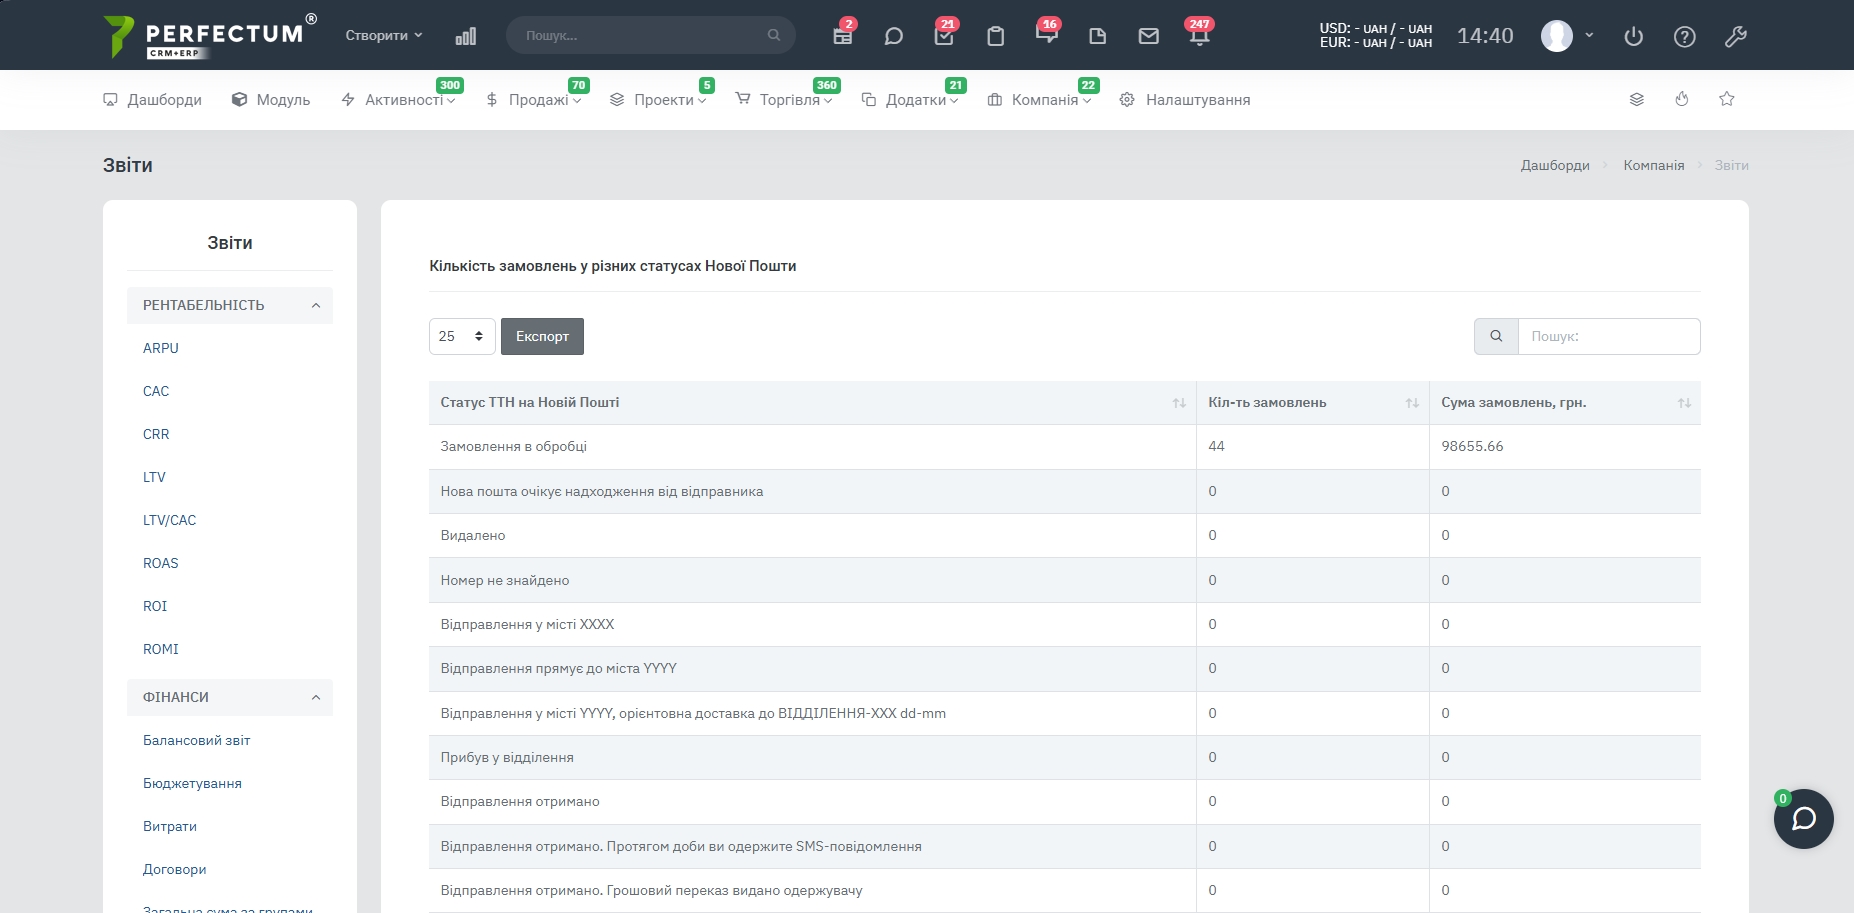
Task: Open the Торгівля menu dropdown
Action: (x=783, y=100)
